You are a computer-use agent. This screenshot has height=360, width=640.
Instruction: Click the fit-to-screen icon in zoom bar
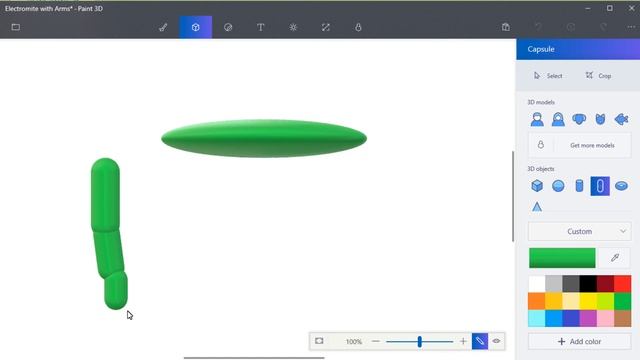(319, 341)
